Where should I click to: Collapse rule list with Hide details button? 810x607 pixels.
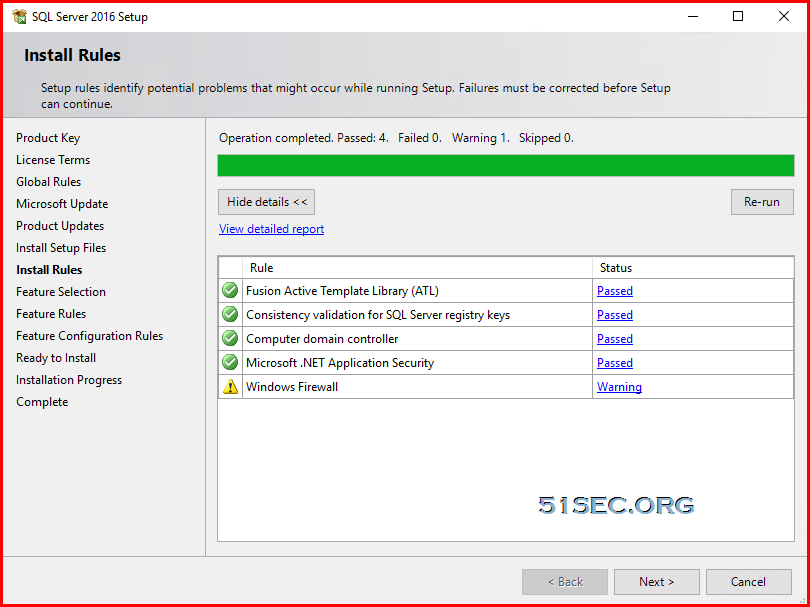pos(267,202)
